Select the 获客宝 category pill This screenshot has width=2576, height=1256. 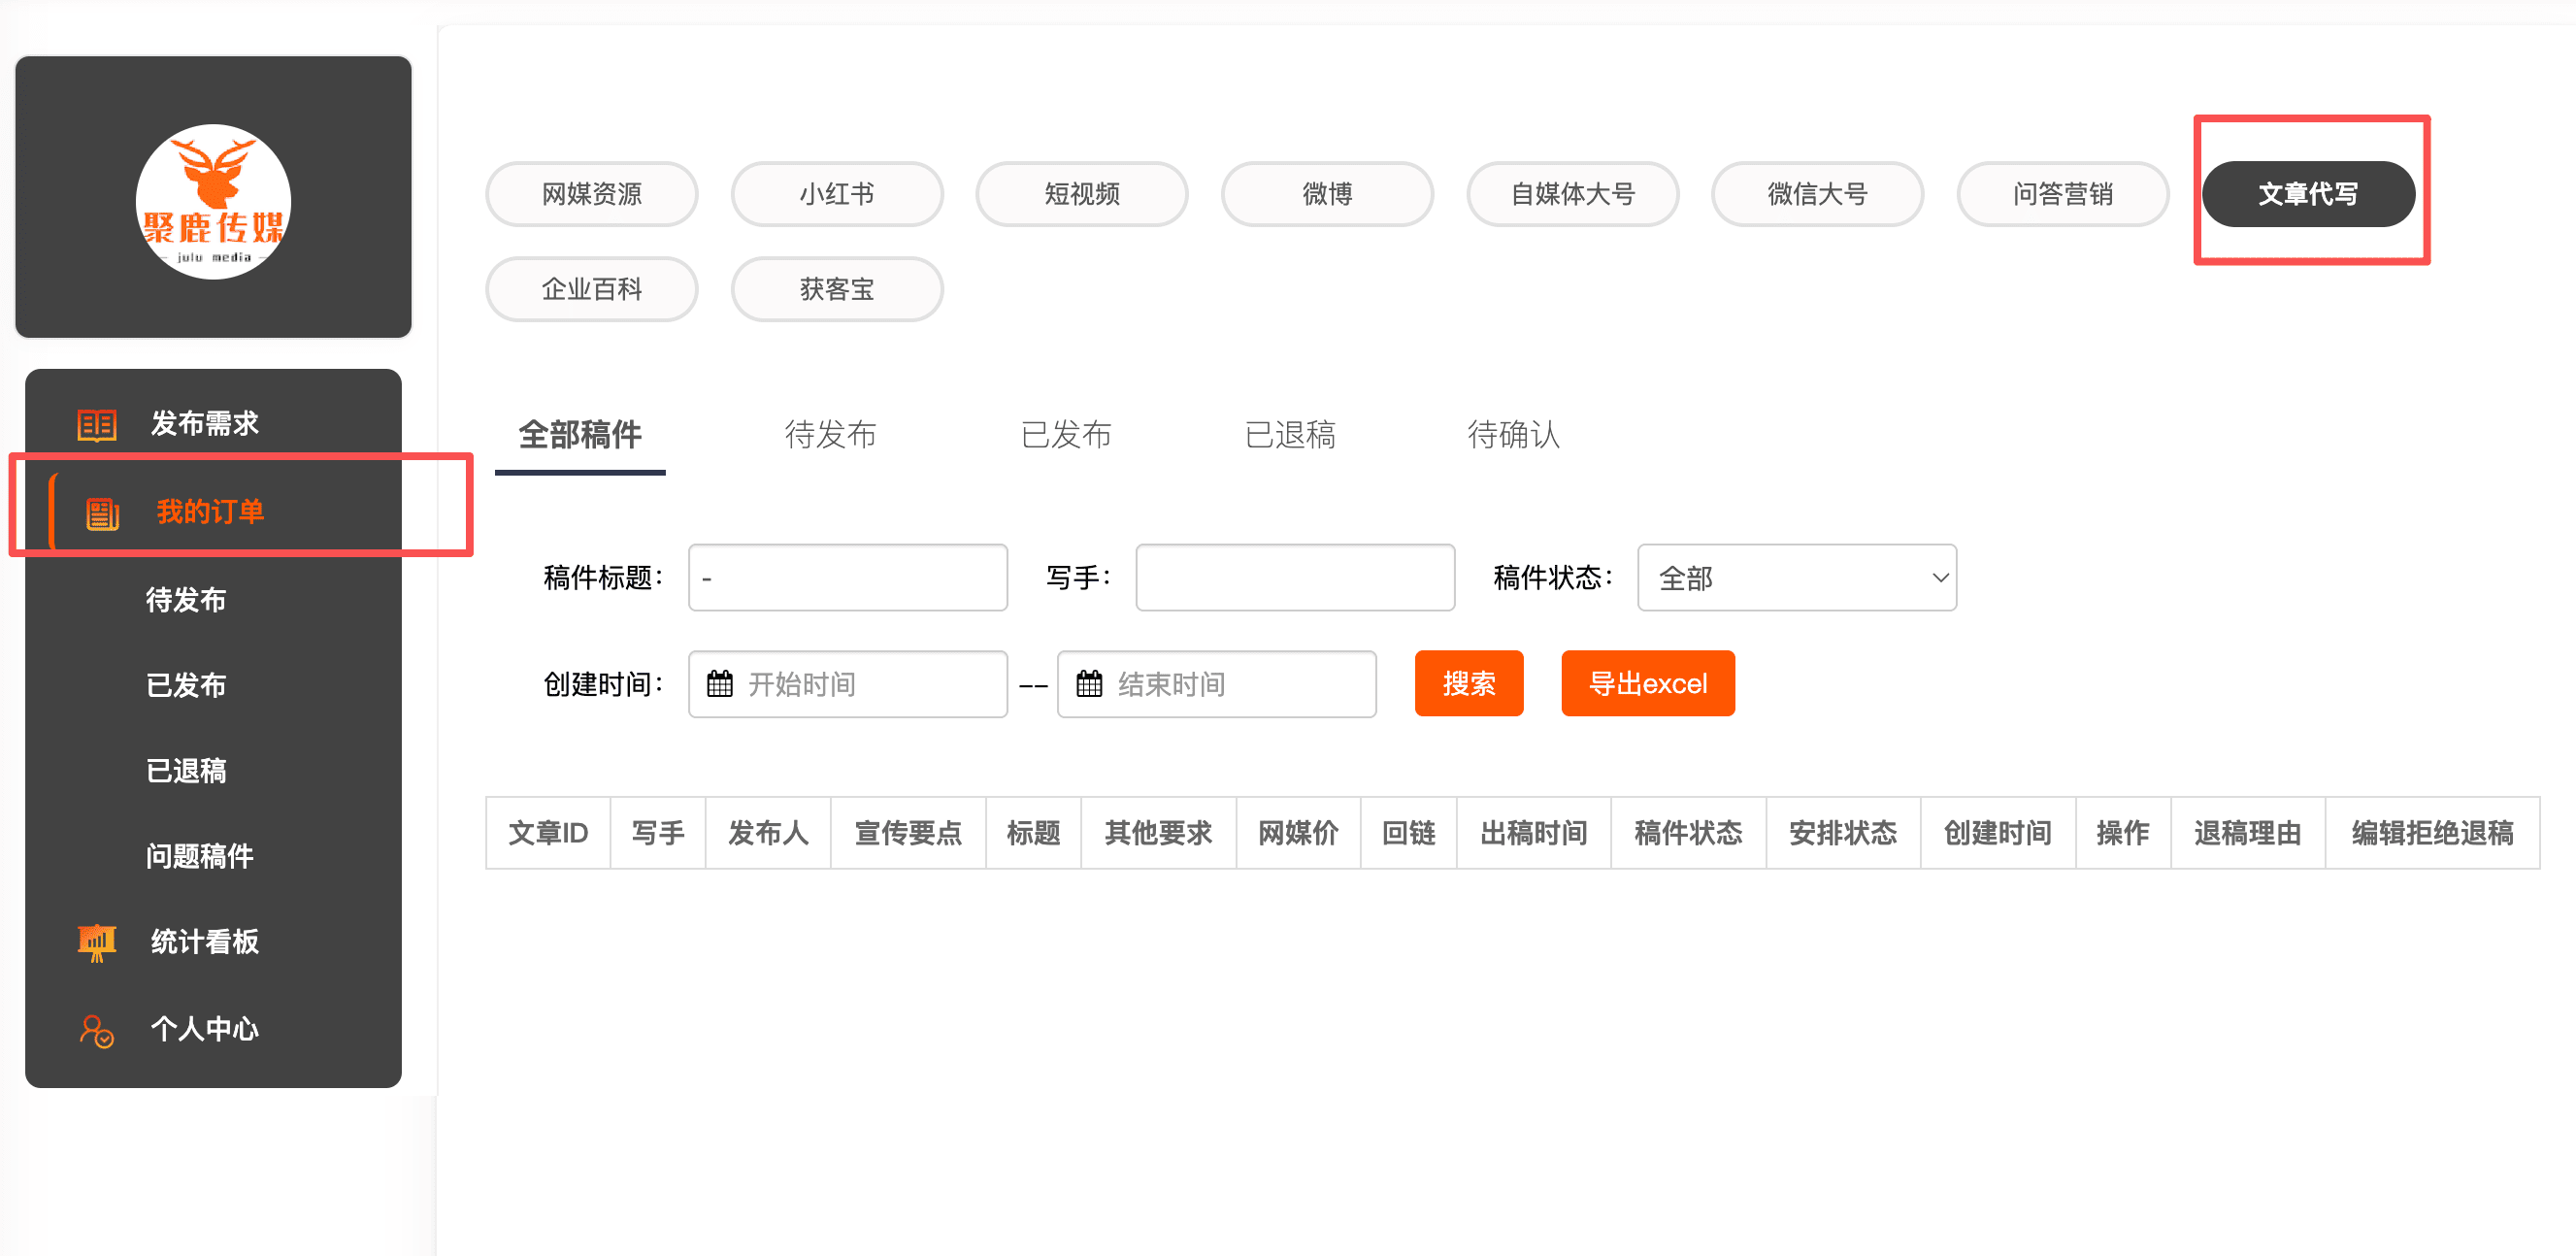[836, 290]
